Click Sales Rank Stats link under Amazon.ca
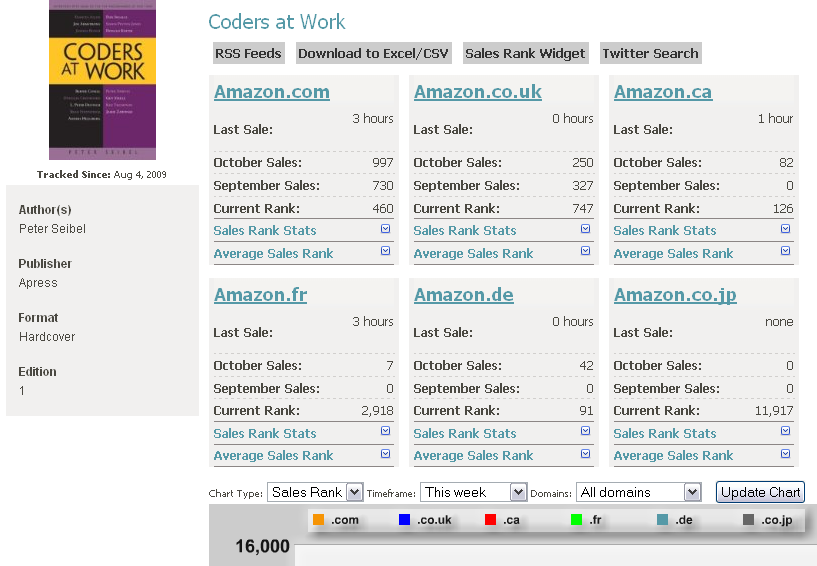Screen dimensions: 817x566 [665, 230]
